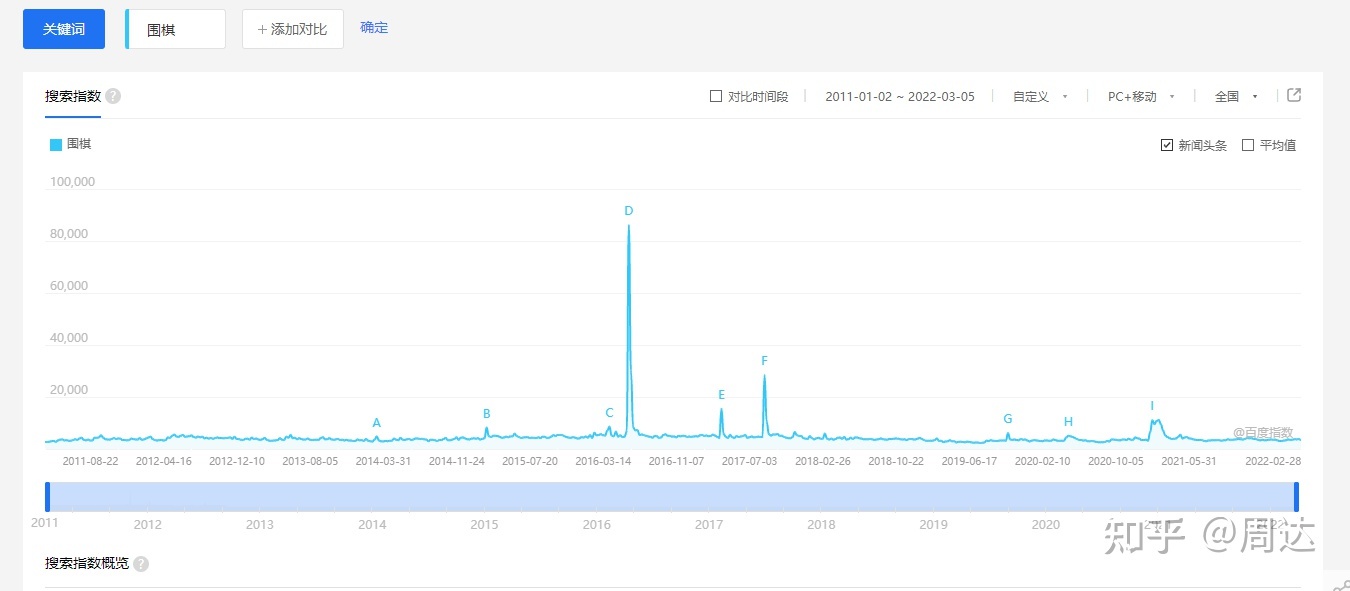Enable the 对比时间段 checkbox
The image size is (1350, 591).
click(x=716, y=97)
